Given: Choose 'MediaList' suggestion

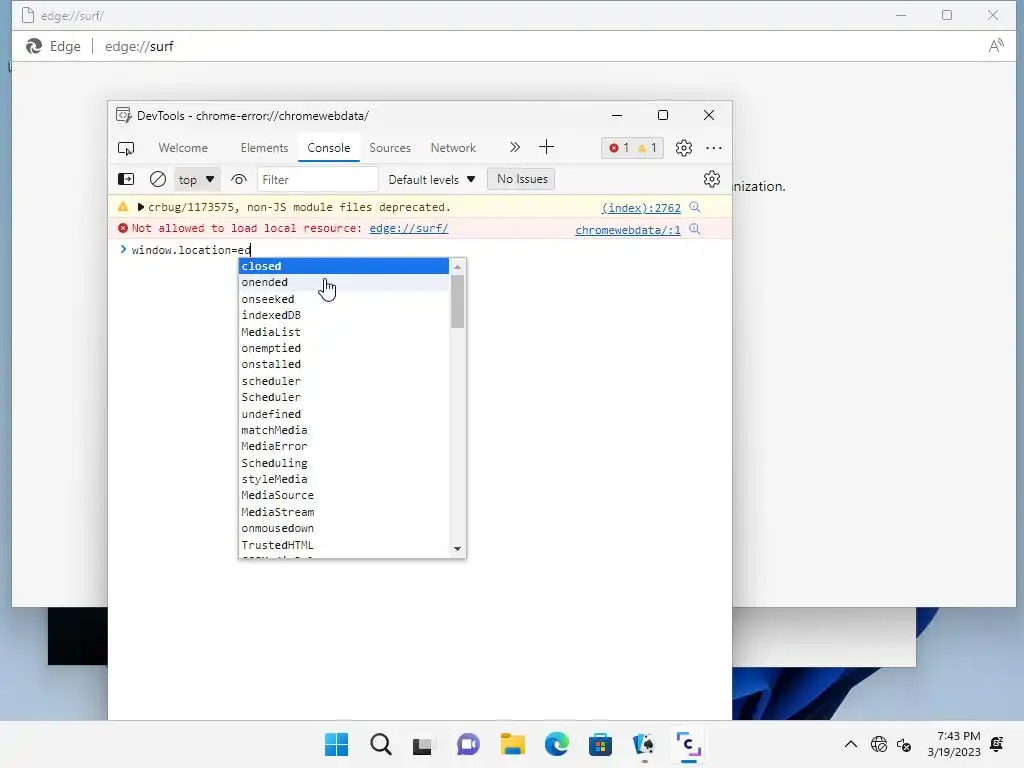Looking at the screenshot, I should (x=344, y=332).
